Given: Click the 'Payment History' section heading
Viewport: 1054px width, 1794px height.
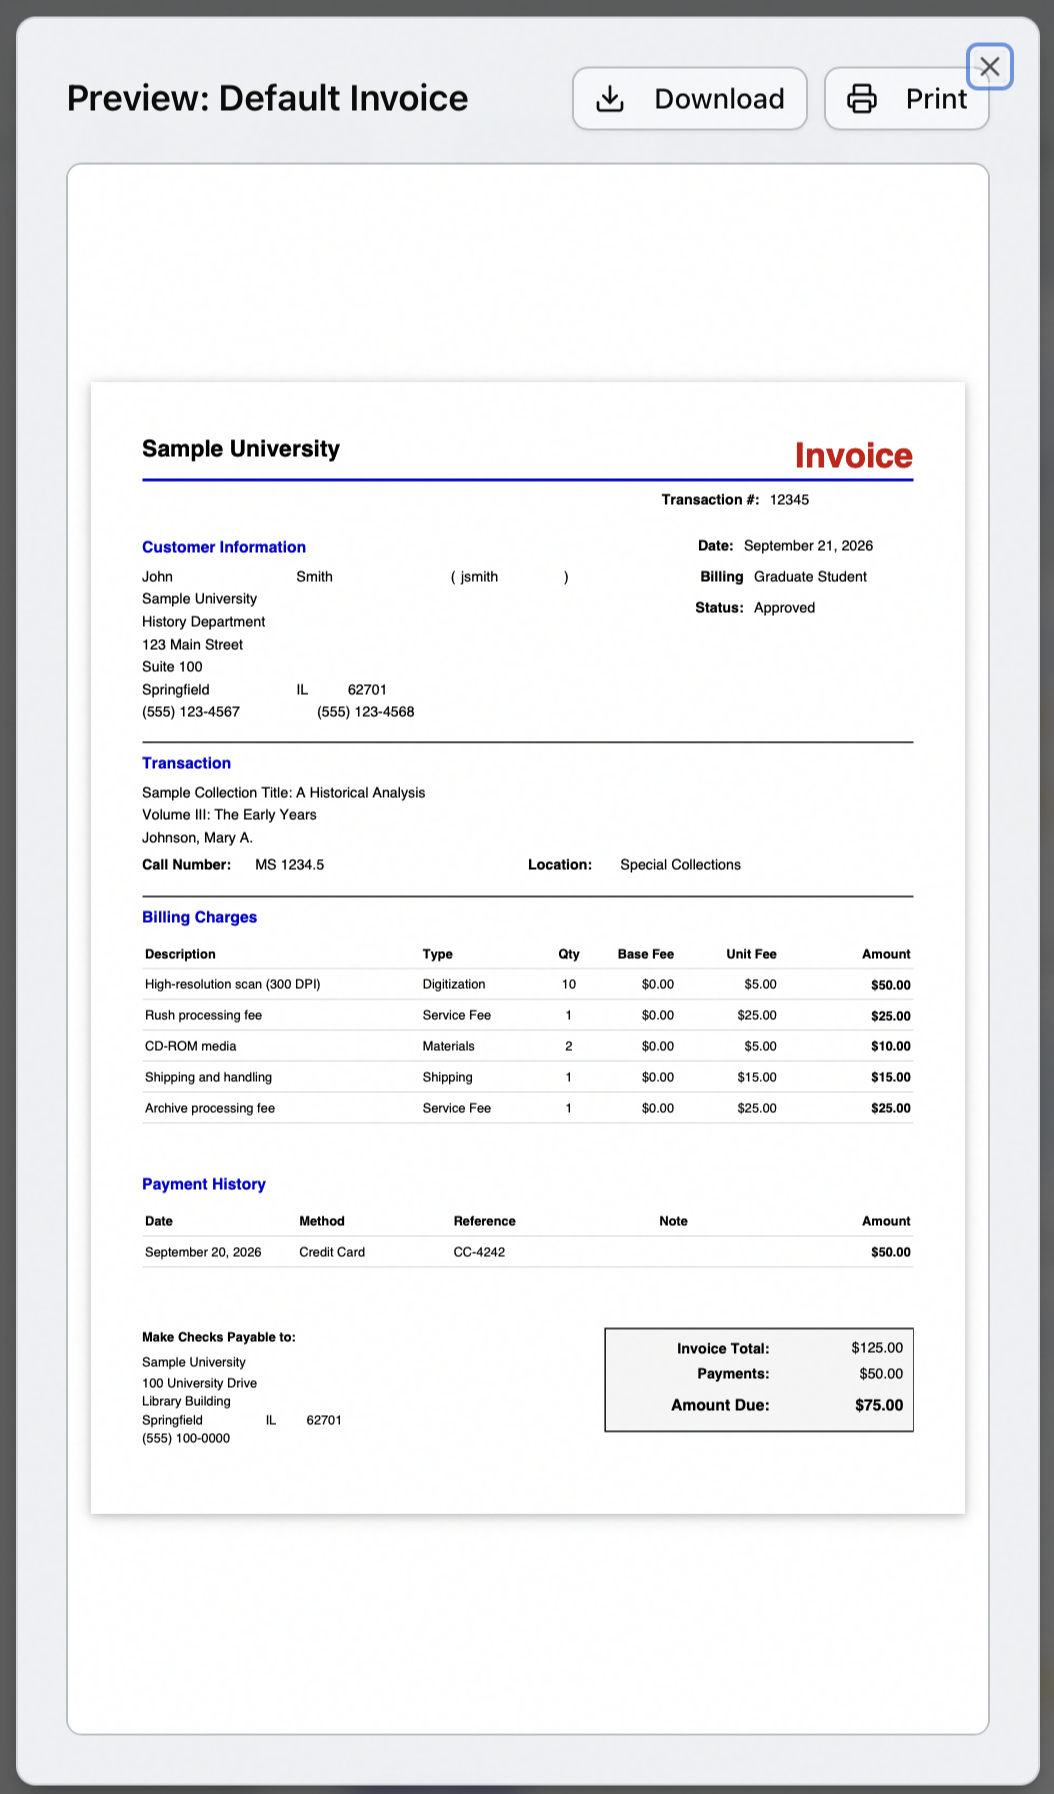Looking at the screenshot, I should point(203,1184).
